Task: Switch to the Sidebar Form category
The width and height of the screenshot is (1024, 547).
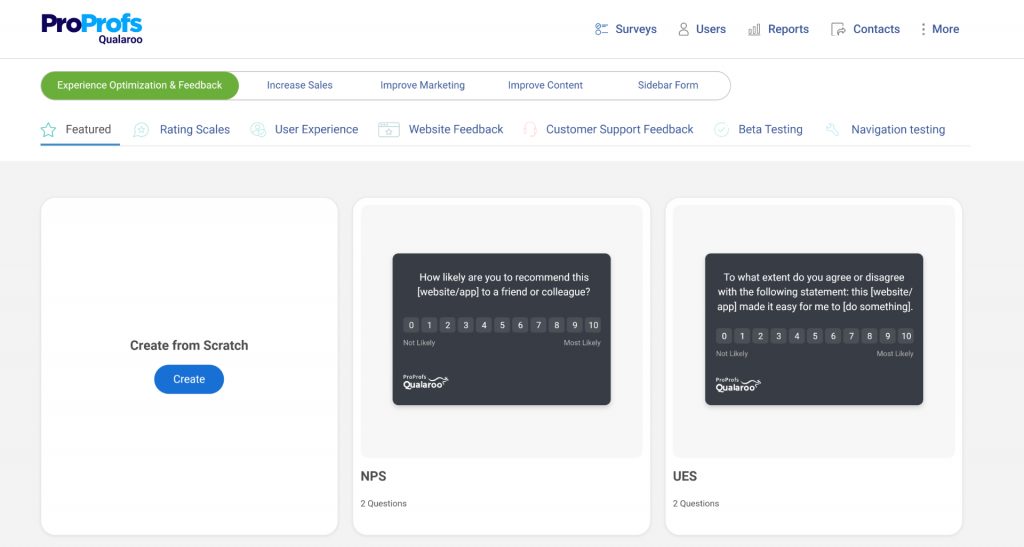Action: coord(668,86)
